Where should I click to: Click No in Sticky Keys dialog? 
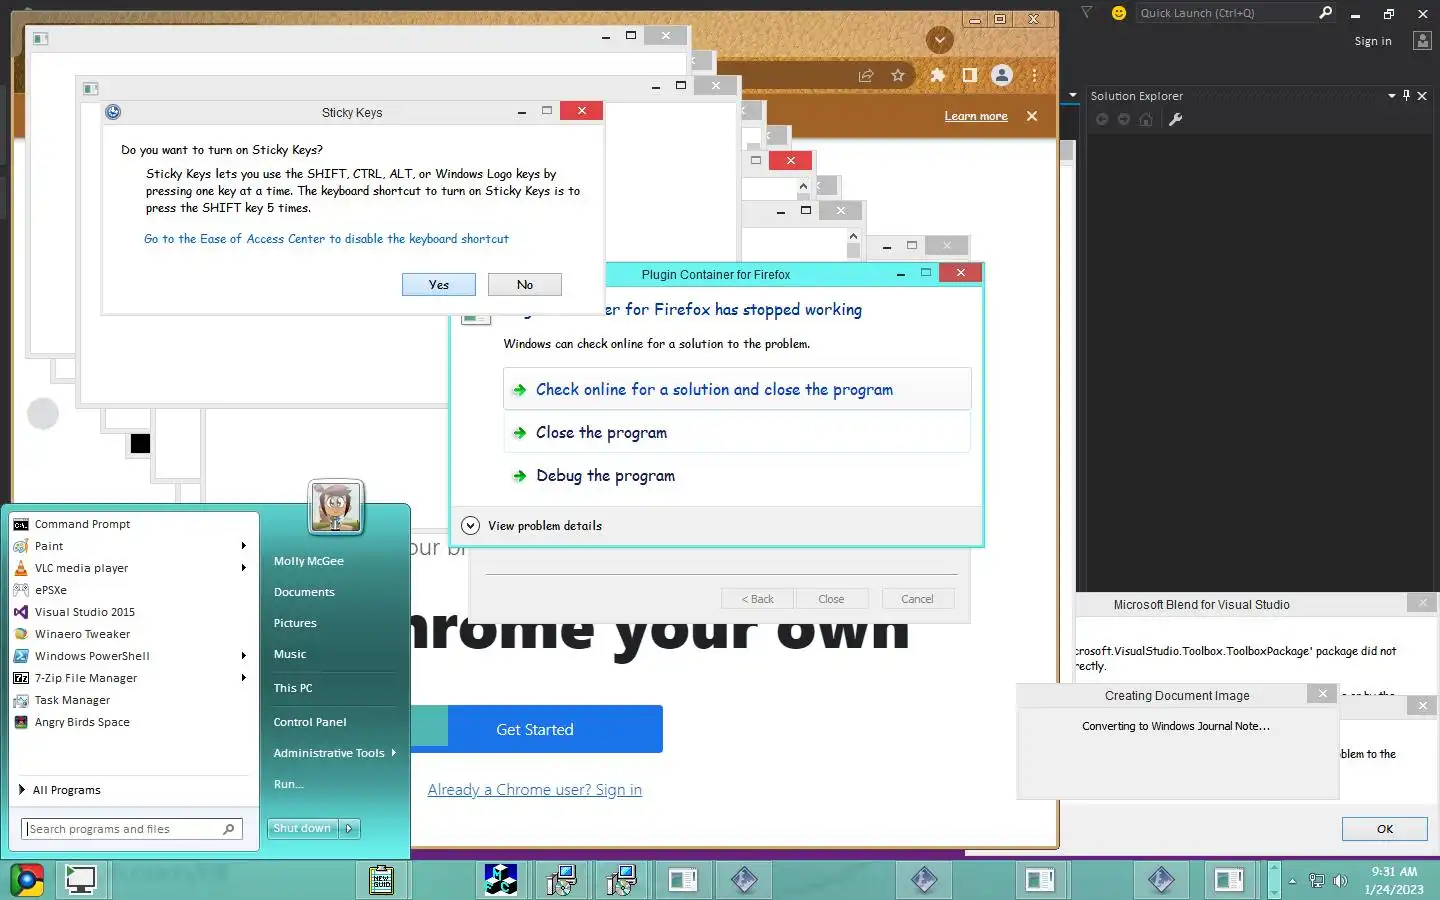(525, 285)
